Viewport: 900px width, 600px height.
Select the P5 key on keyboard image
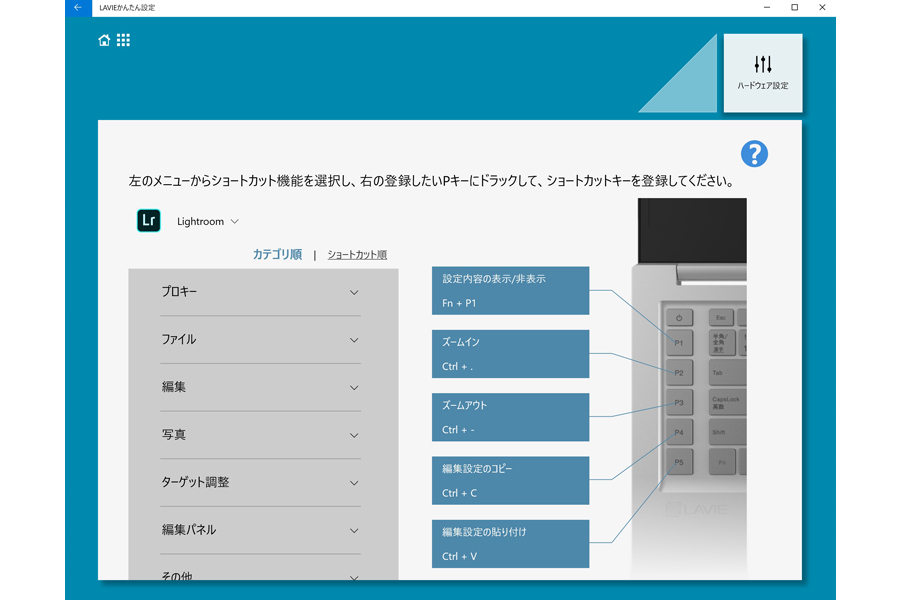pyautogui.click(x=679, y=462)
